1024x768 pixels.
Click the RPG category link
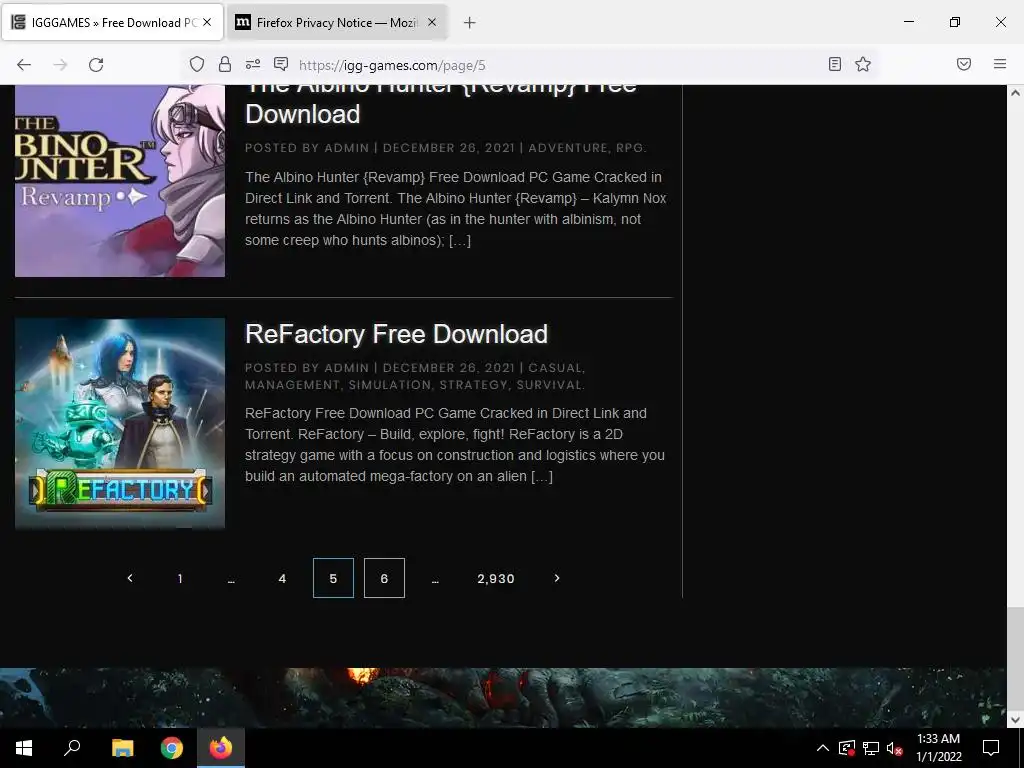click(x=630, y=148)
